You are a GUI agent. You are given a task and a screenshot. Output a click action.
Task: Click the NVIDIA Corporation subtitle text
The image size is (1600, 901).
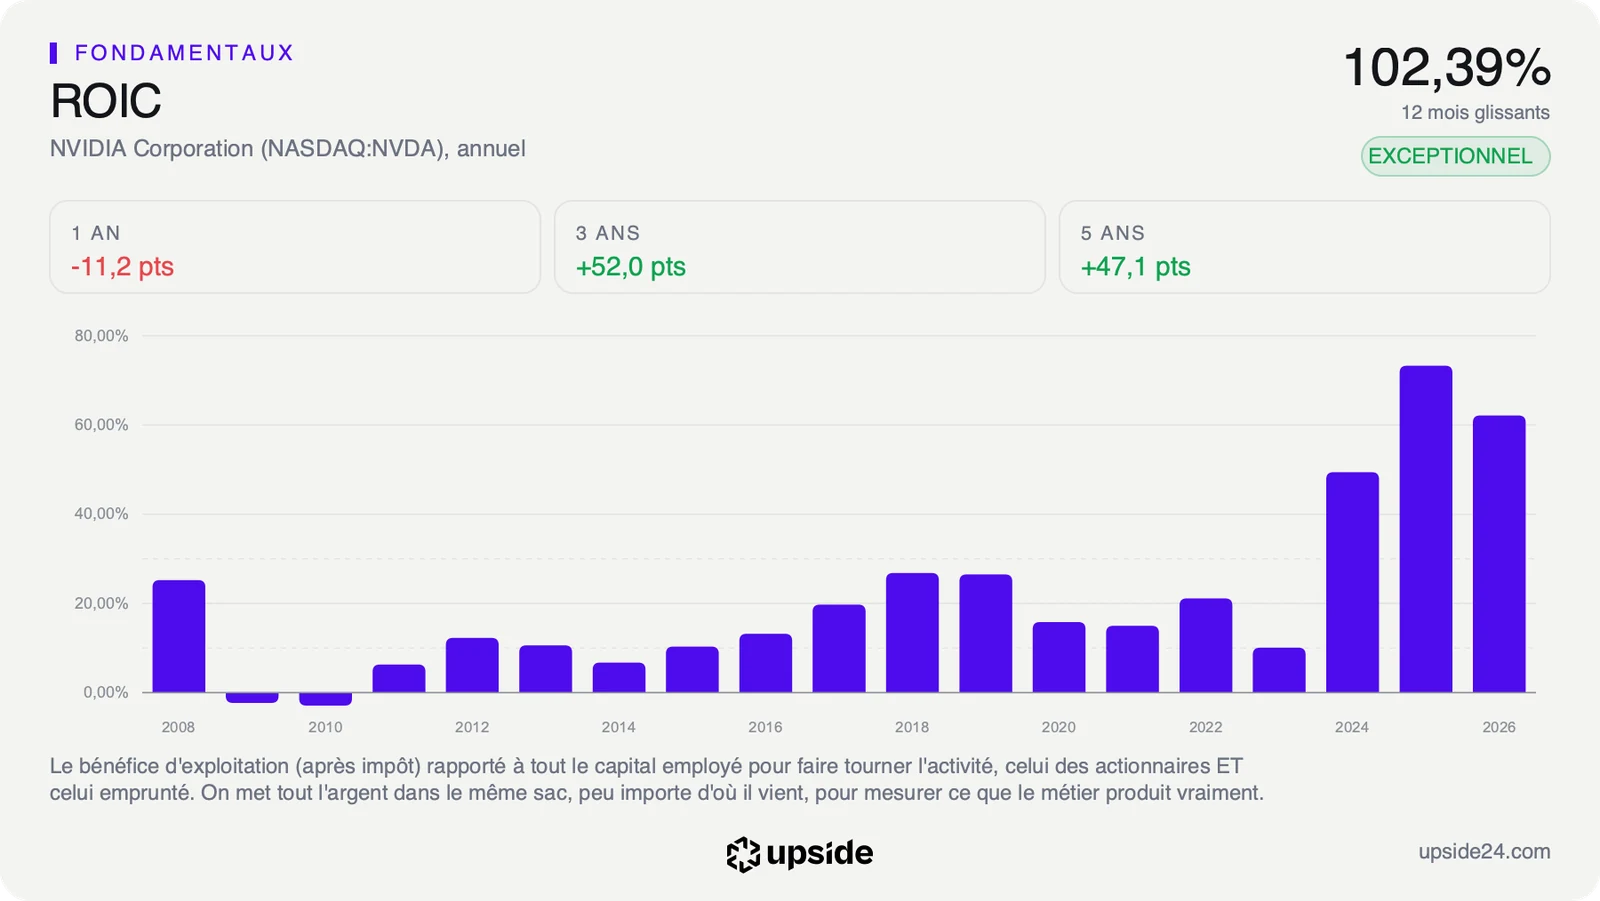click(x=287, y=149)
